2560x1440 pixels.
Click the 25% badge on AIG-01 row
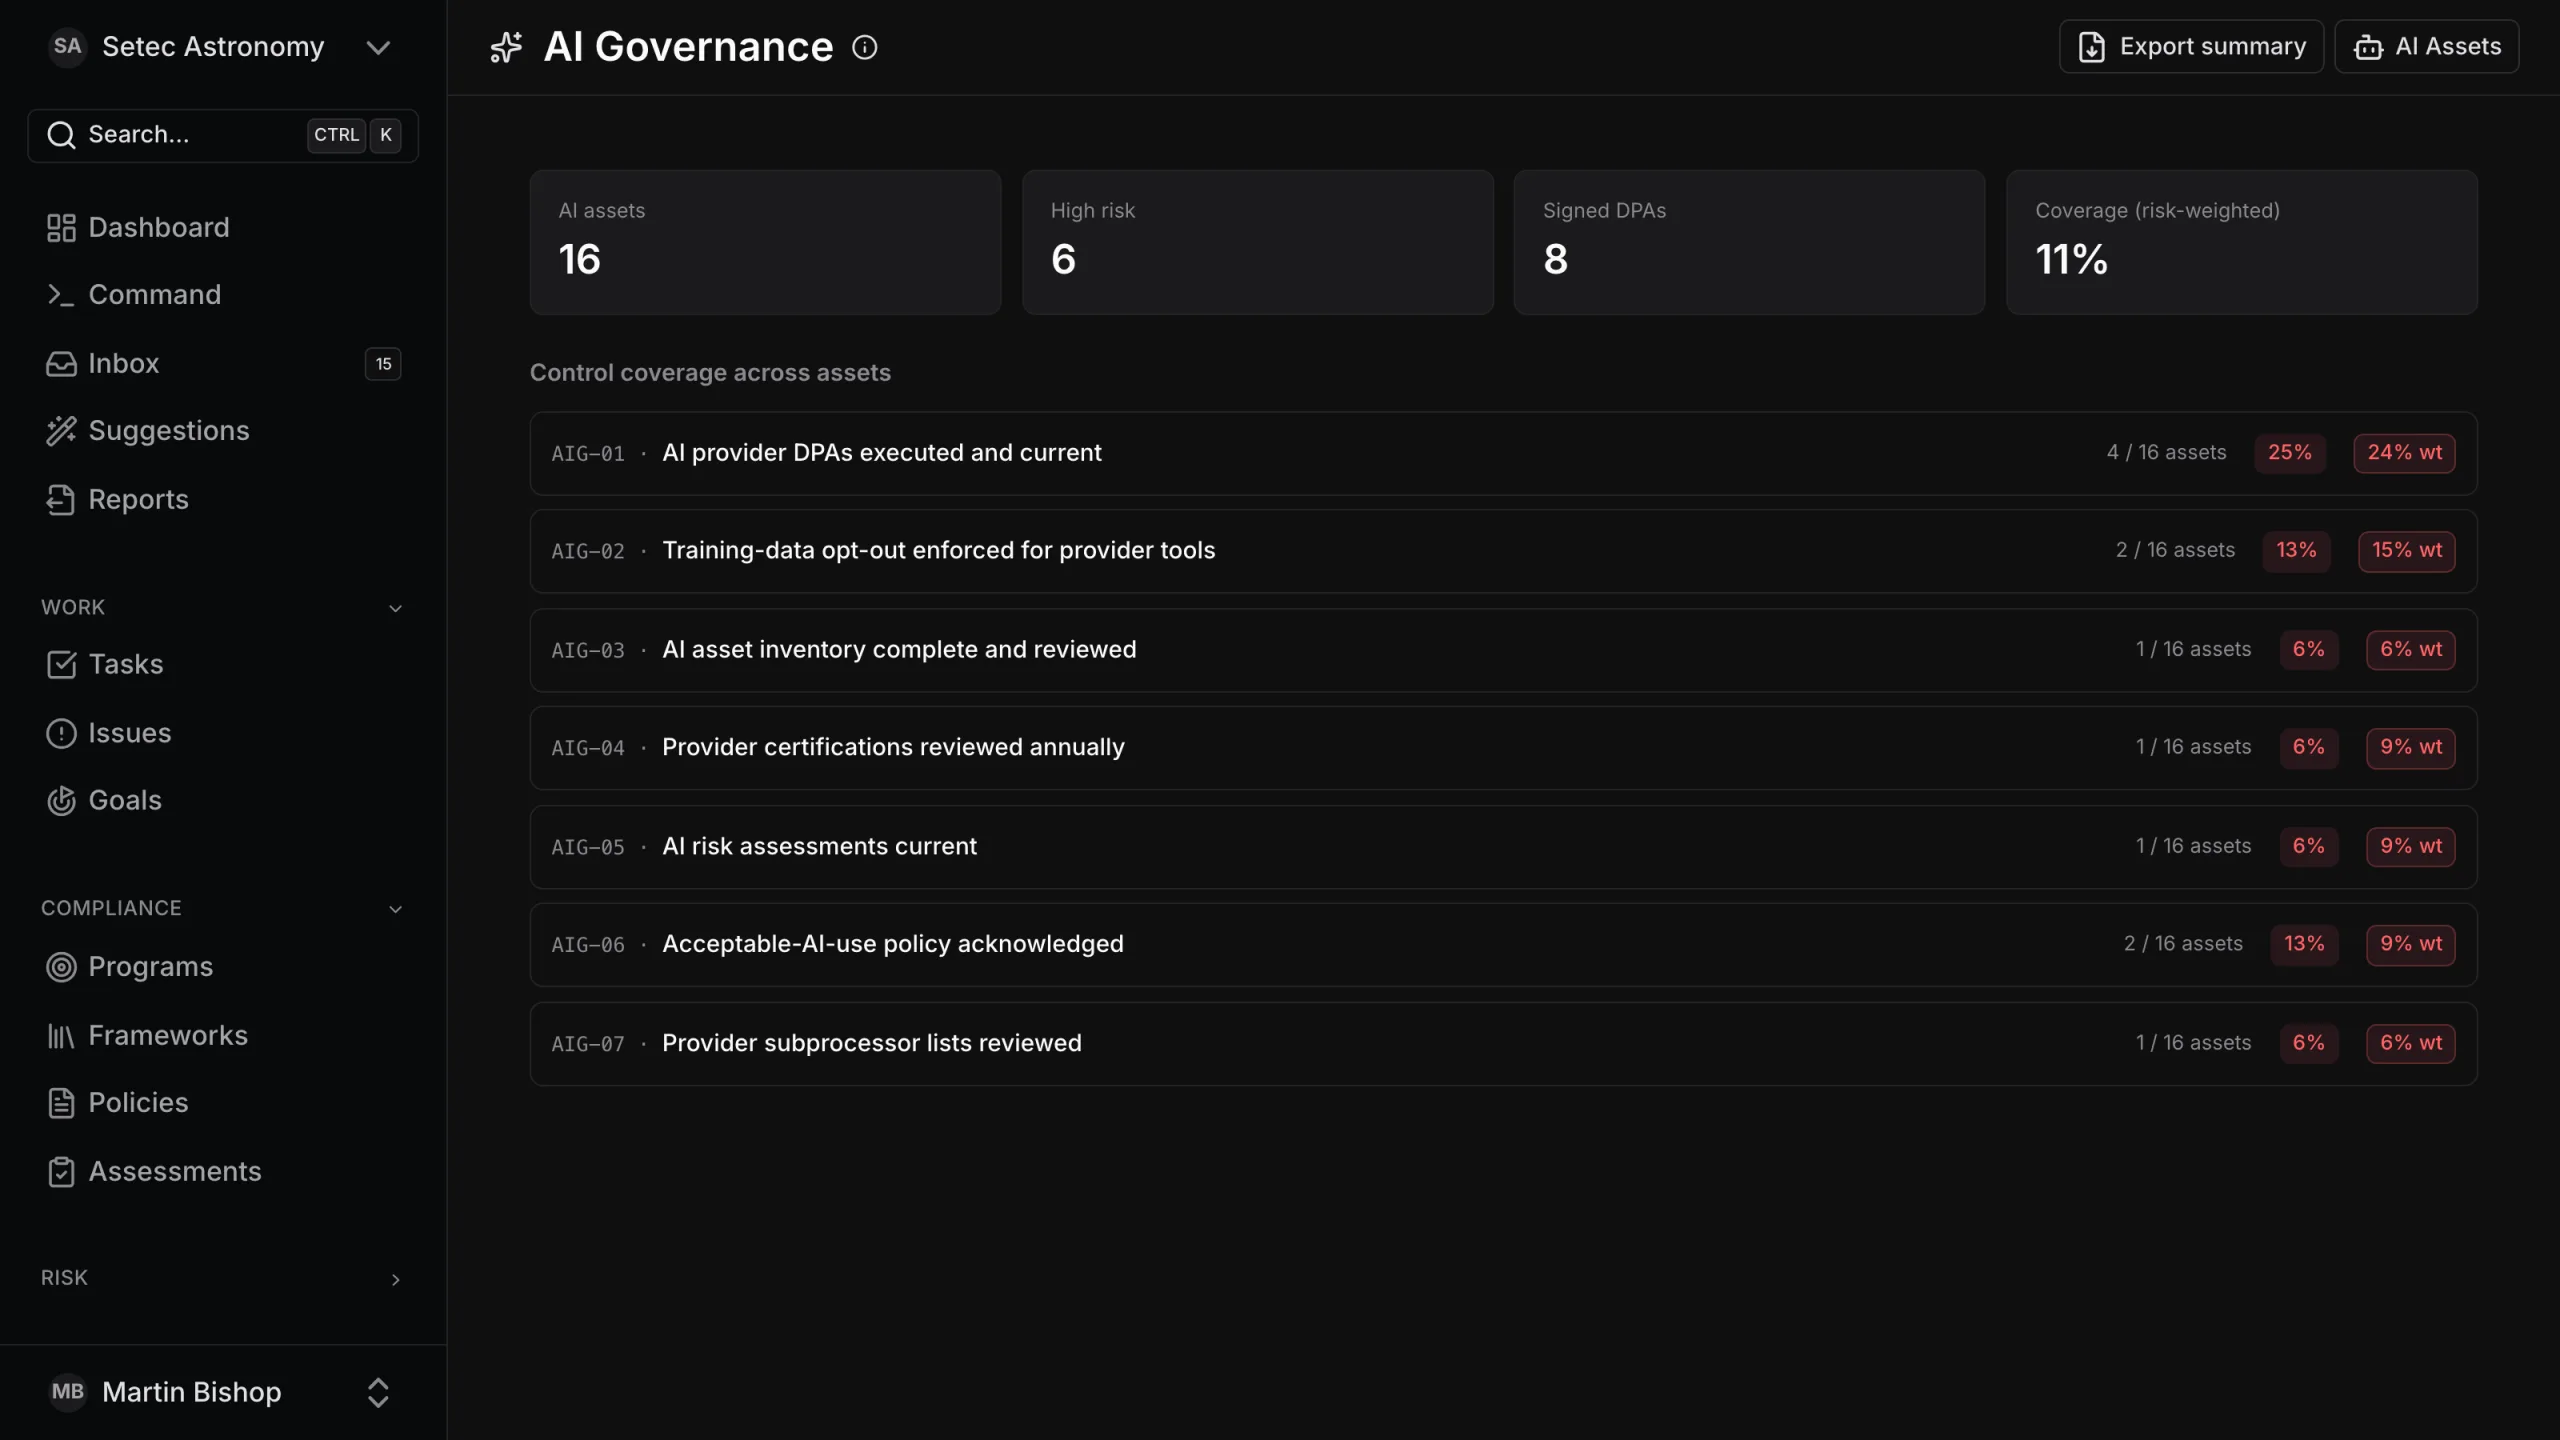[x=2289, y=453]
